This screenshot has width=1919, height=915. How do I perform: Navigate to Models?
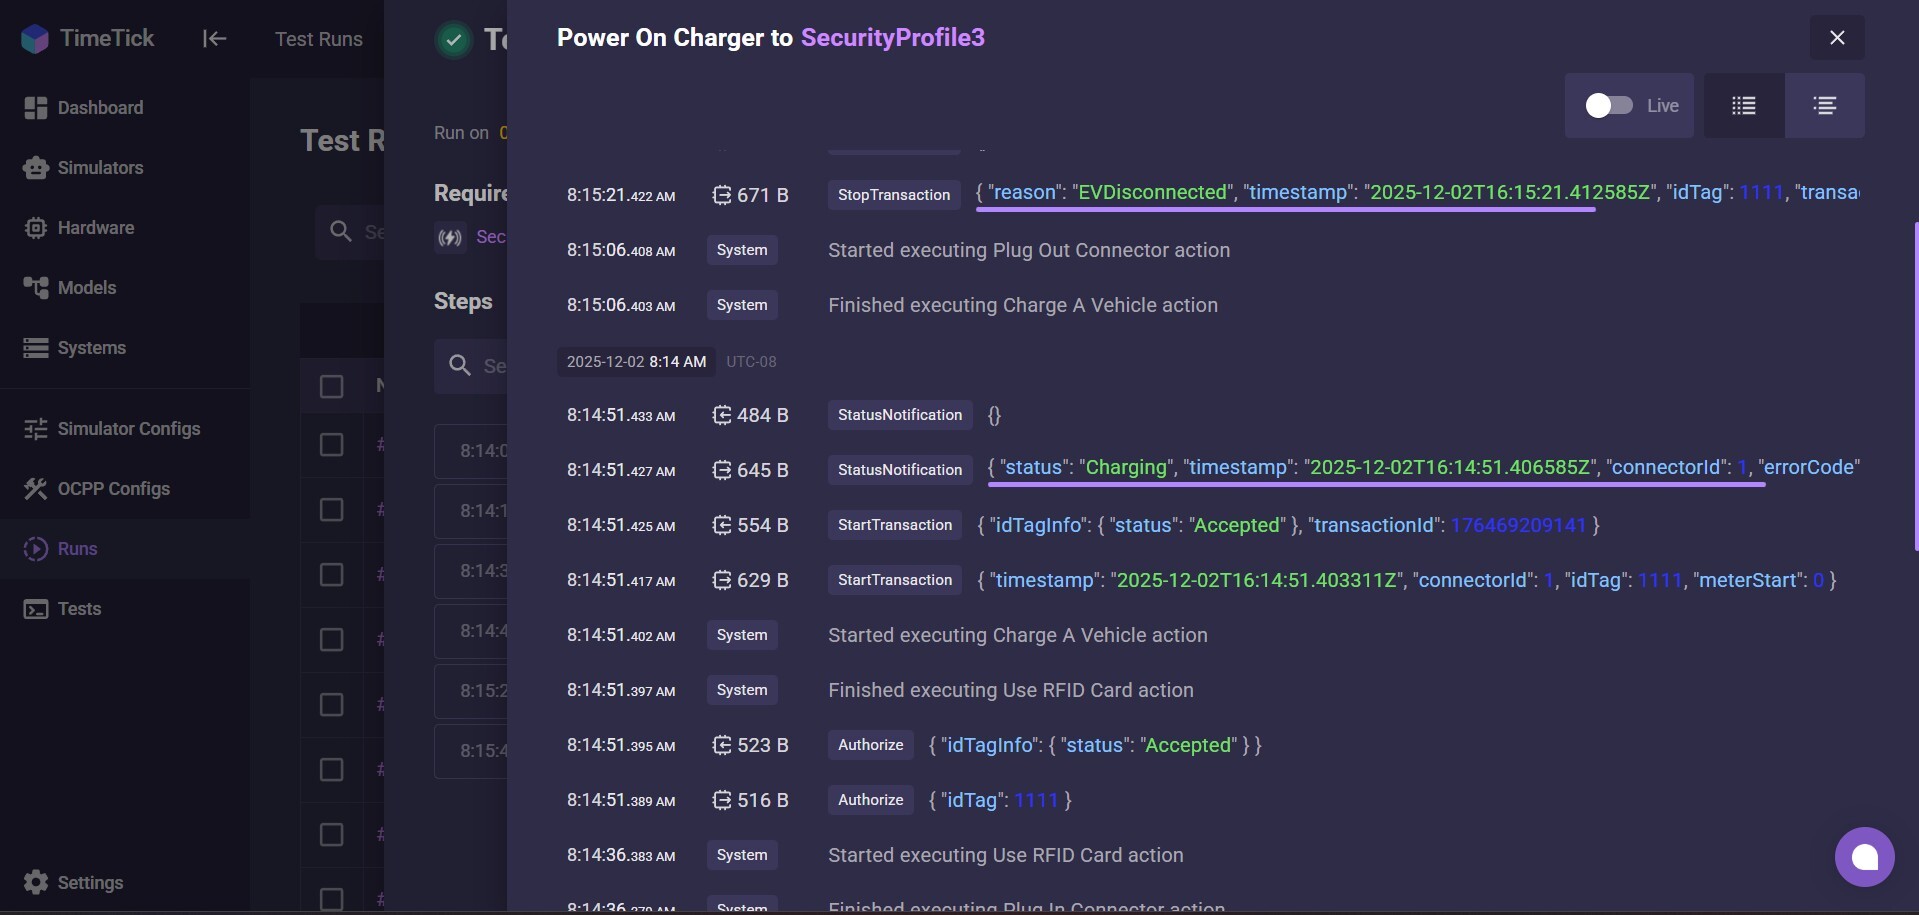click(86, 287)
